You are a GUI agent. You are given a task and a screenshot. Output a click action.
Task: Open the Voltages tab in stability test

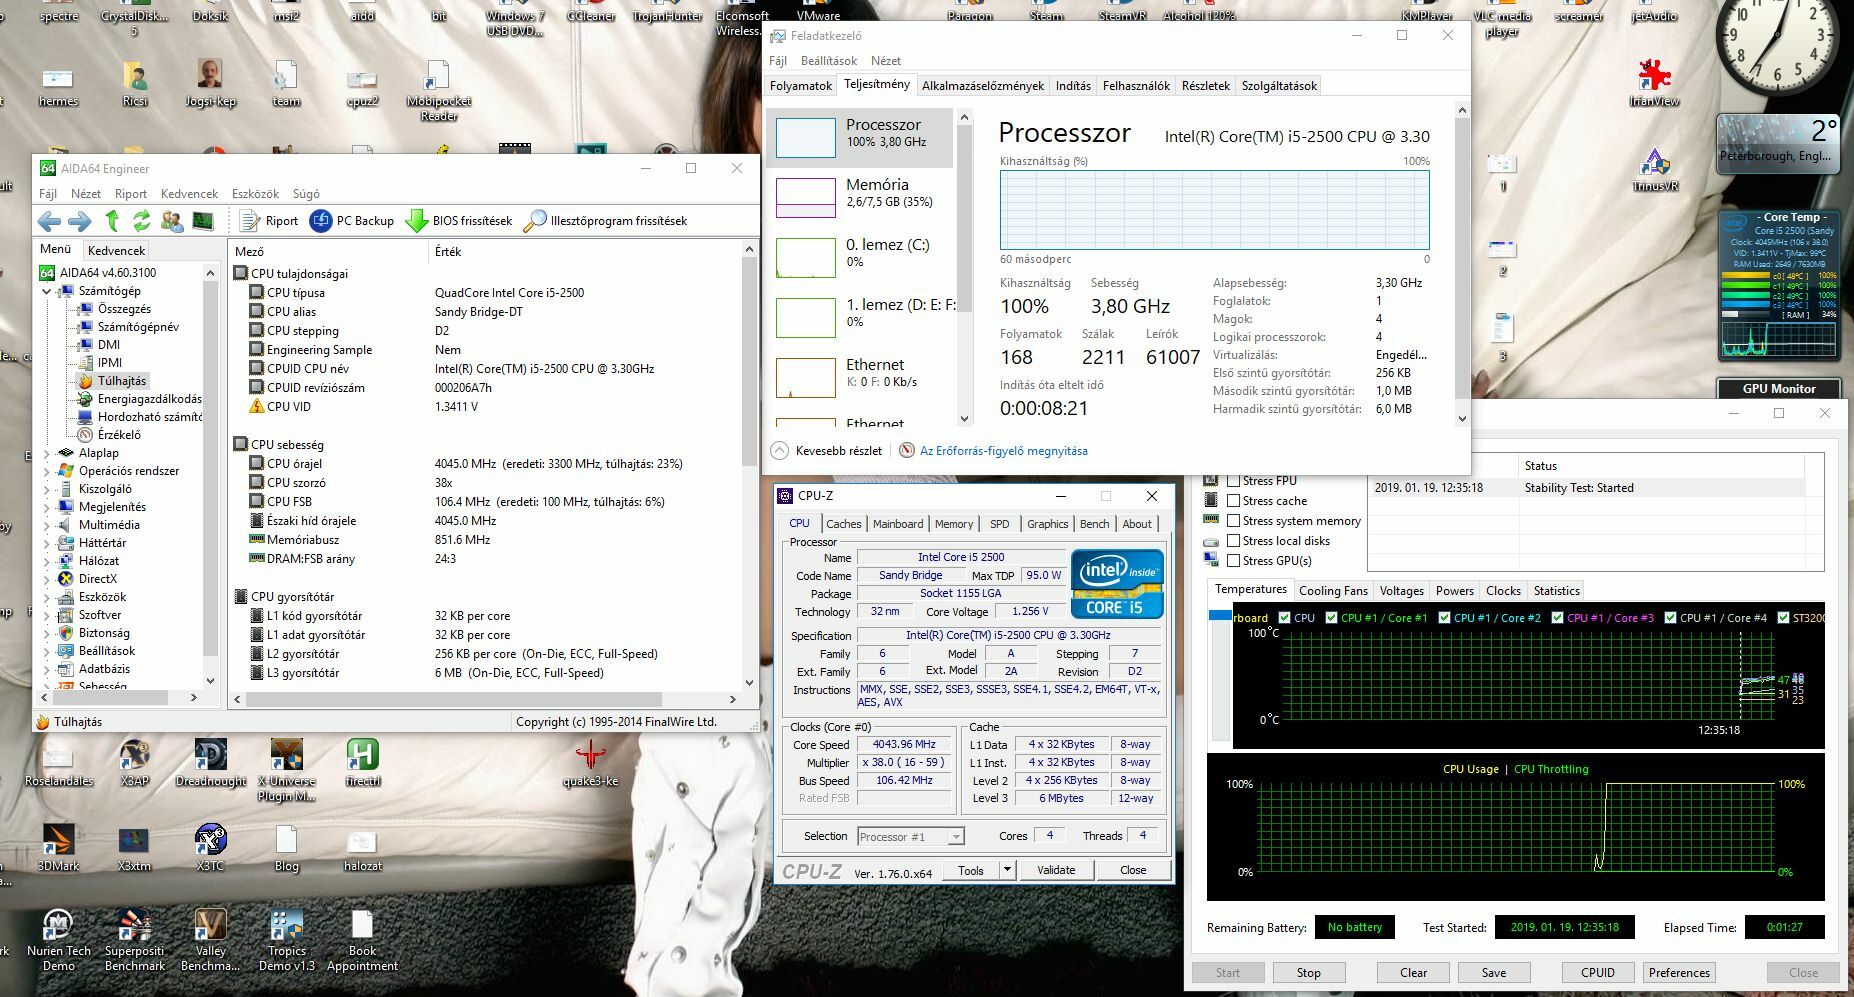tap(1401, 591)
